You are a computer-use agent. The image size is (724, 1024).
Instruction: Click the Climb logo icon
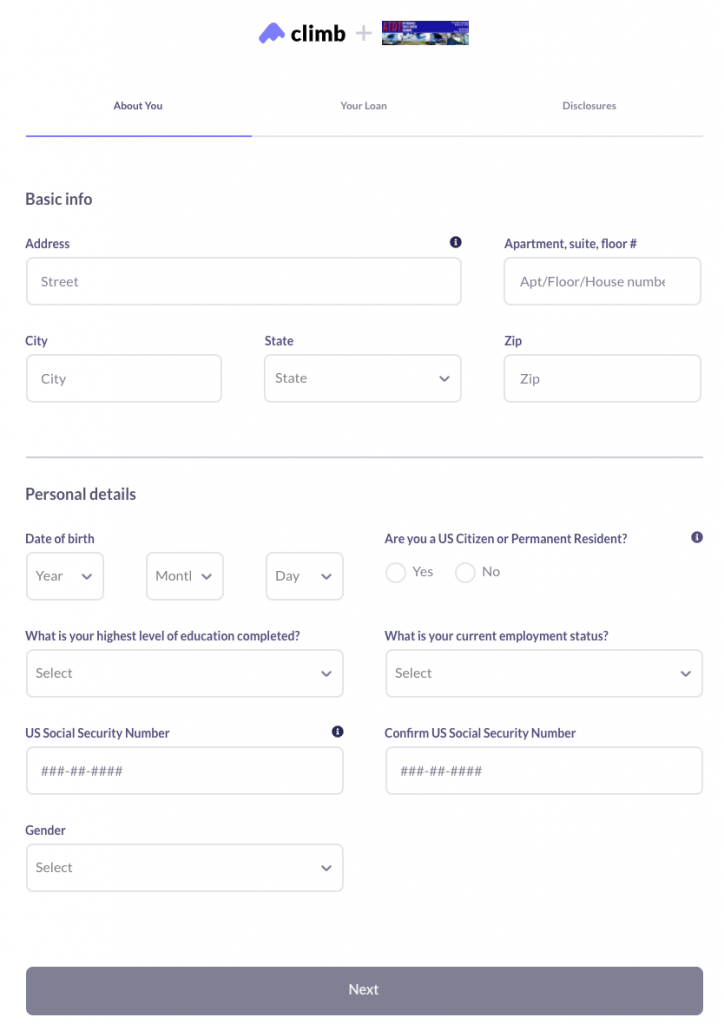pos(272,34)
